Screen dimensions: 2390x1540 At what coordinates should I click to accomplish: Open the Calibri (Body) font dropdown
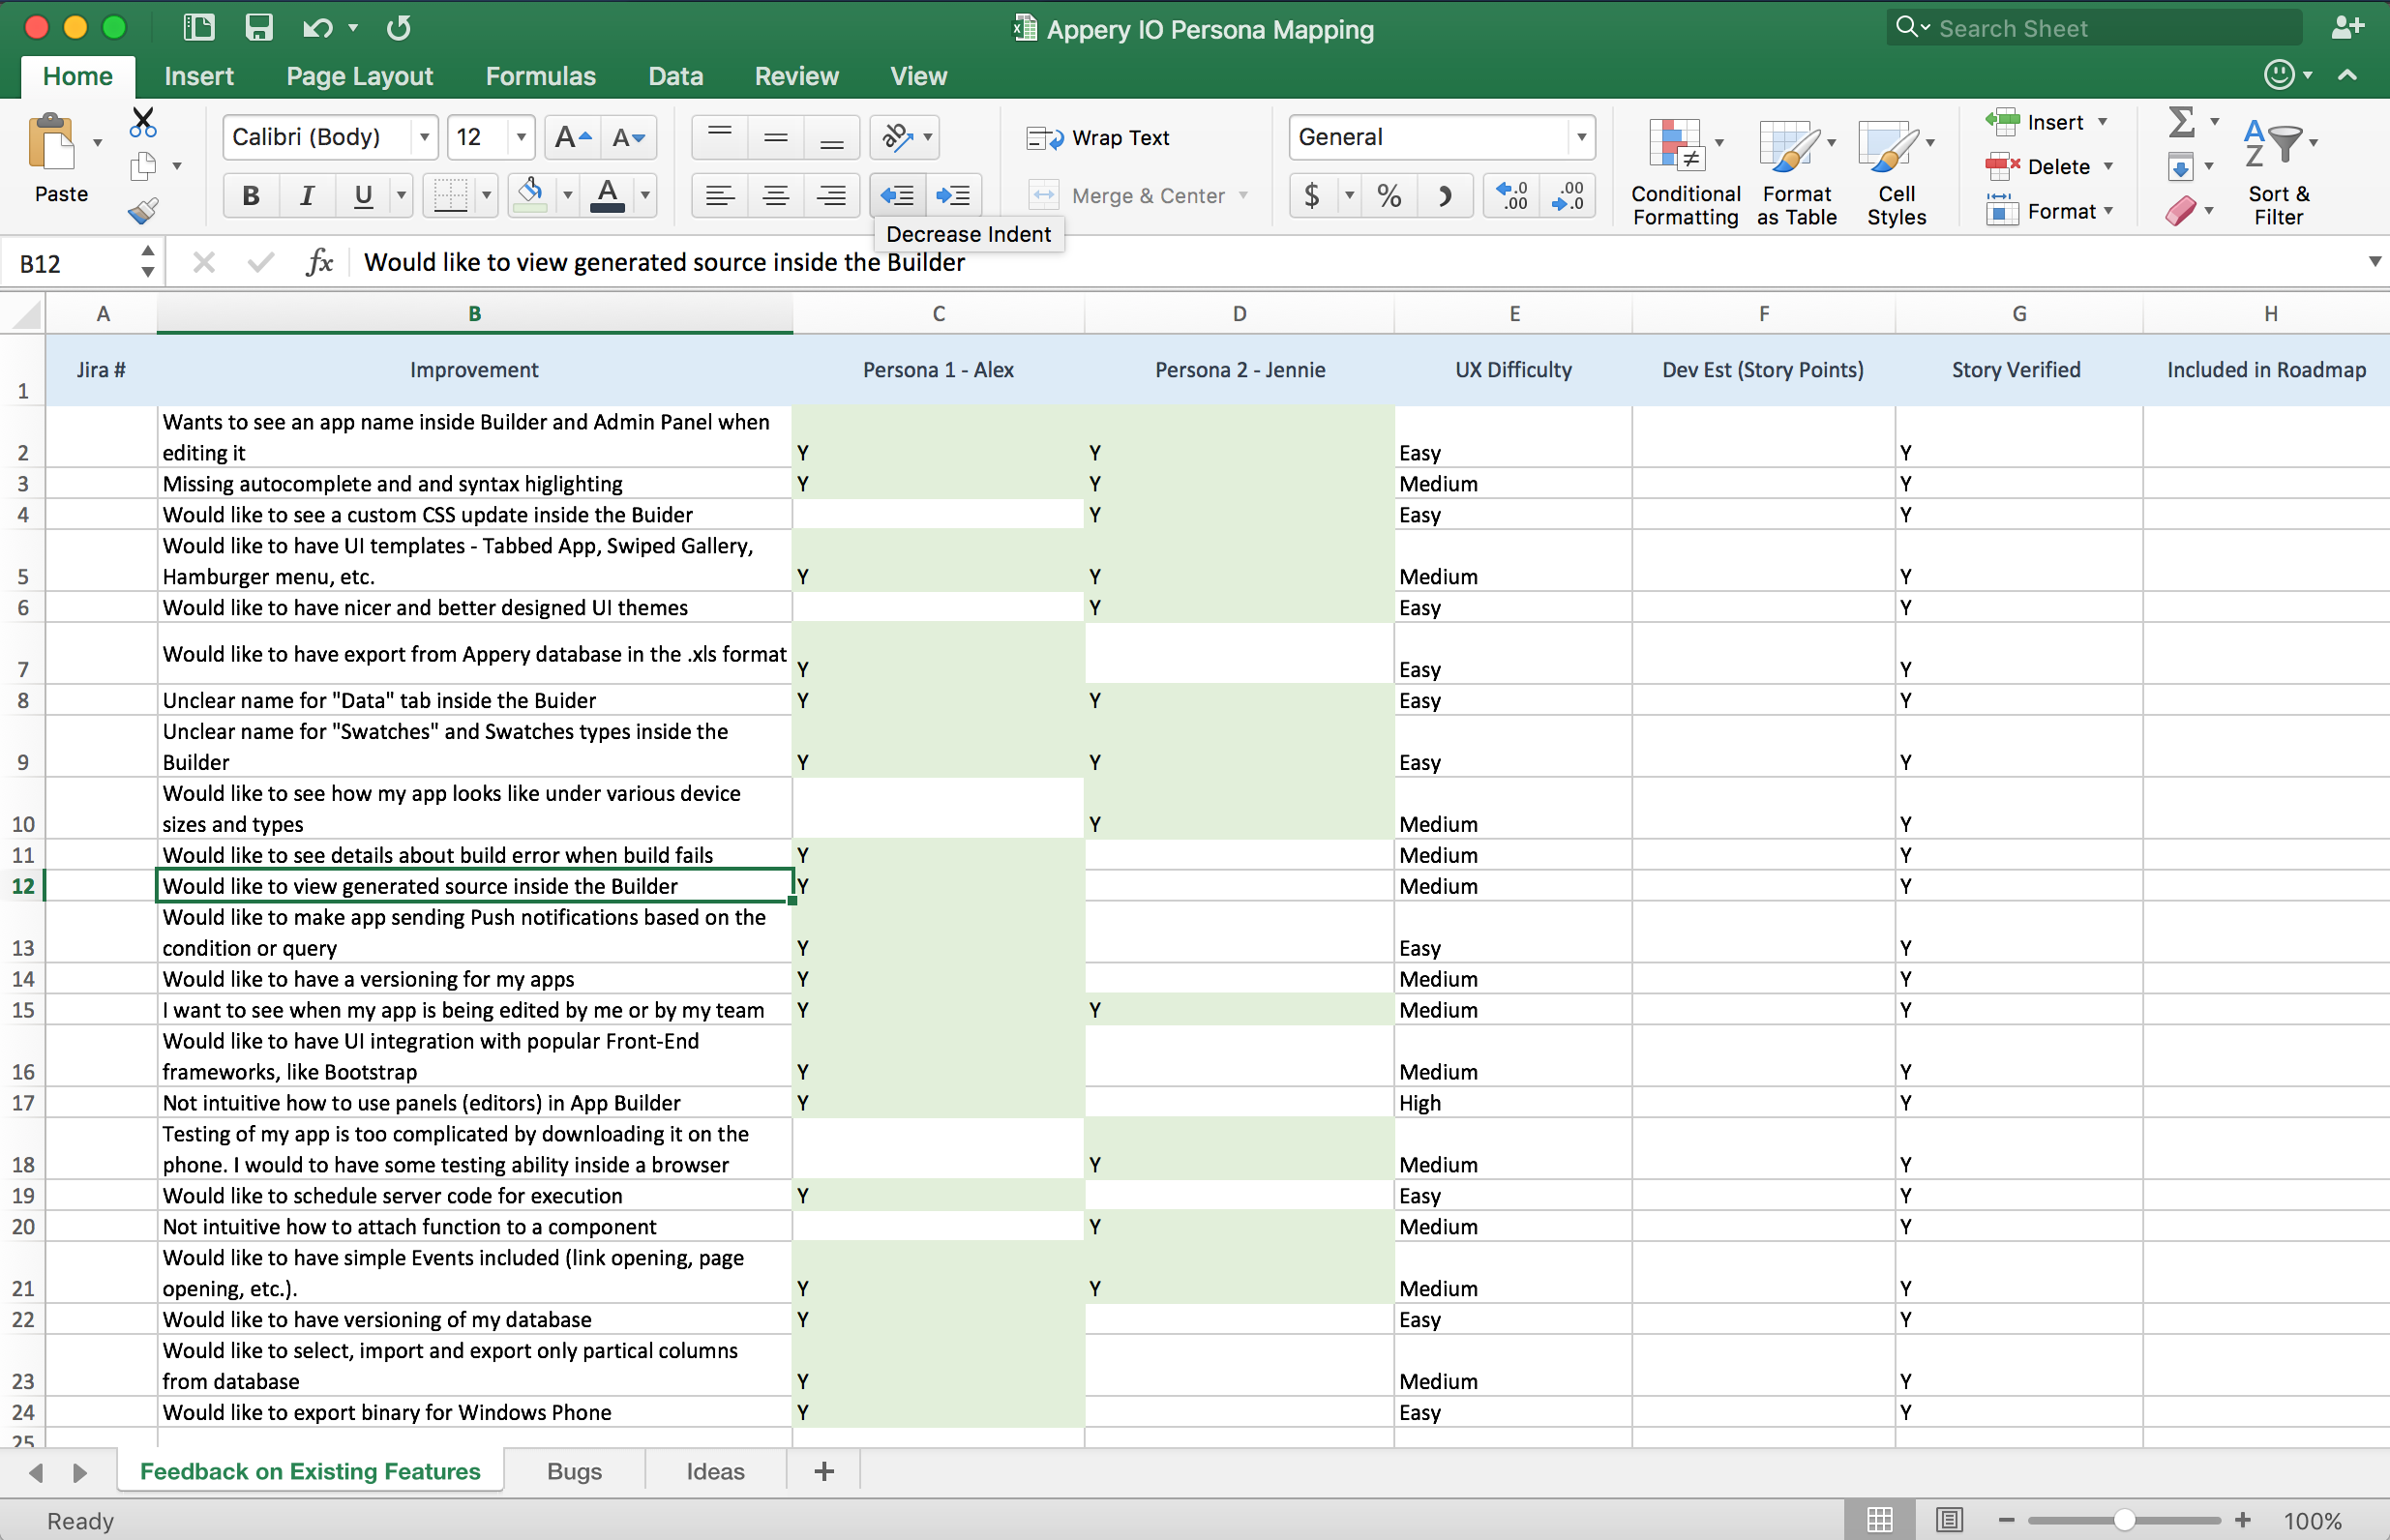point(425,137)
